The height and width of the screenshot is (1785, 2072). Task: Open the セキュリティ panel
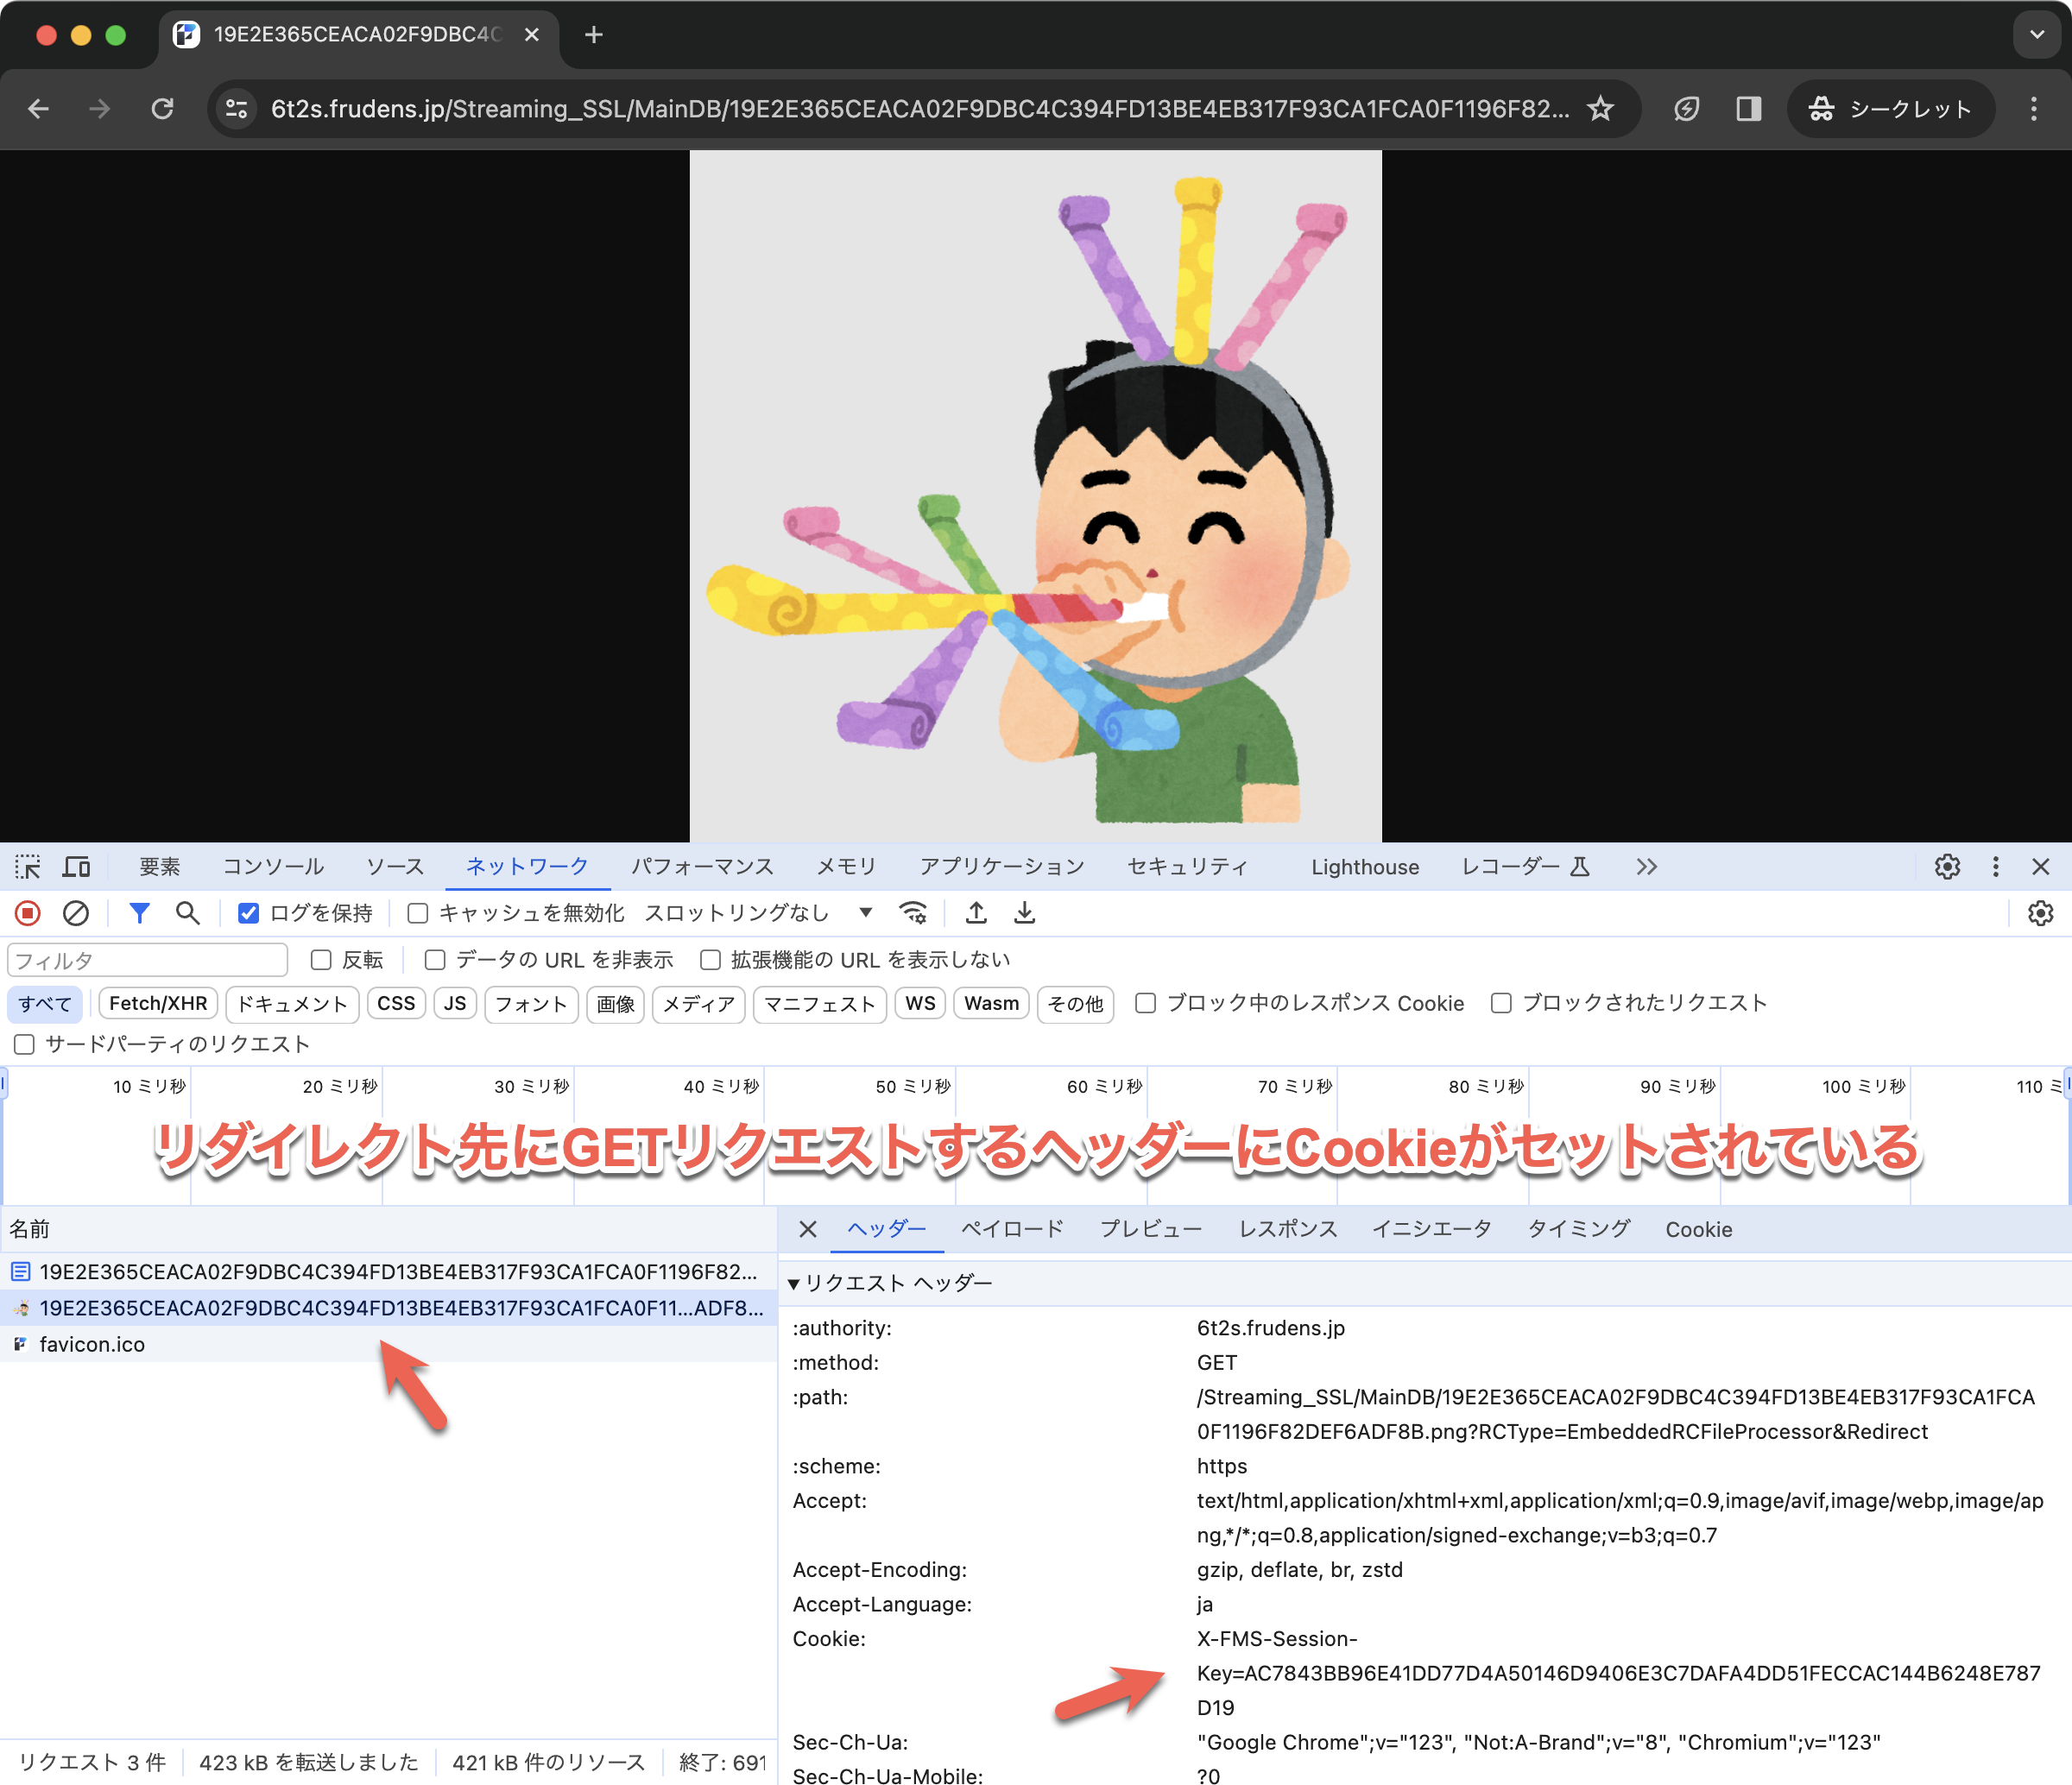coord(1188,867)
